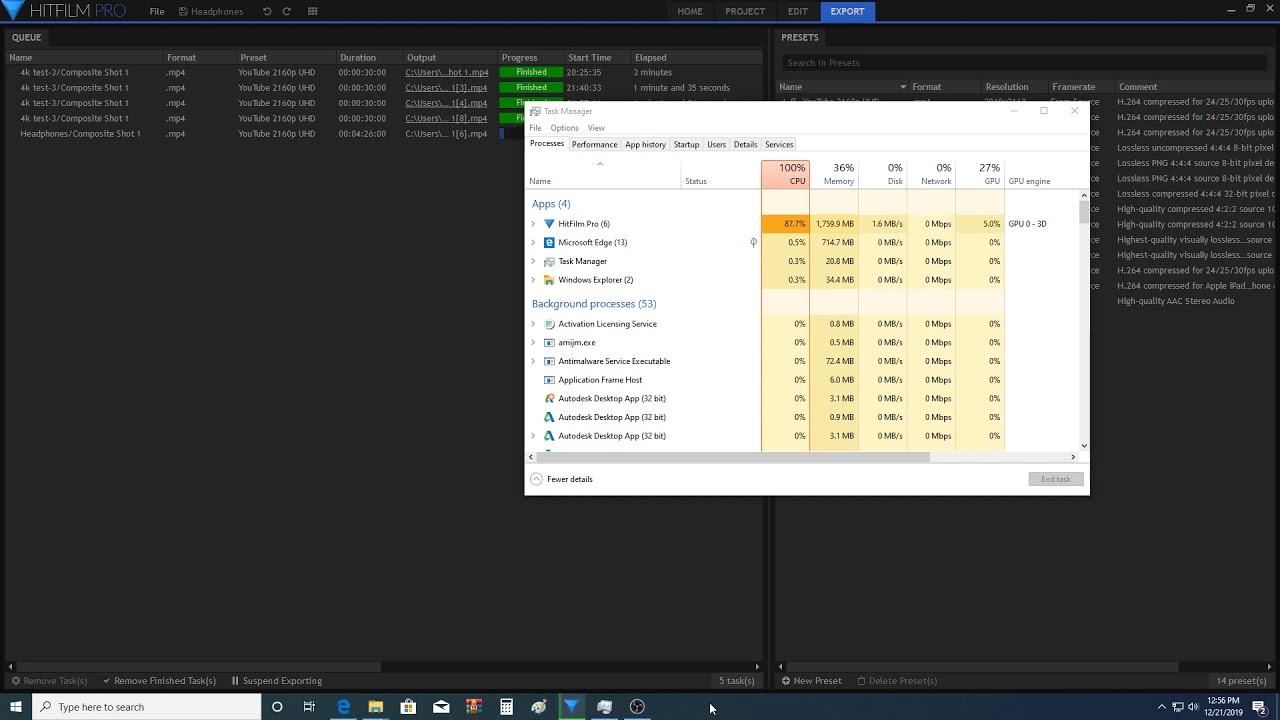1280x720 pixels.
Task: Expand Windows Explorer (2) process group
Action: [x=533, y=280]
